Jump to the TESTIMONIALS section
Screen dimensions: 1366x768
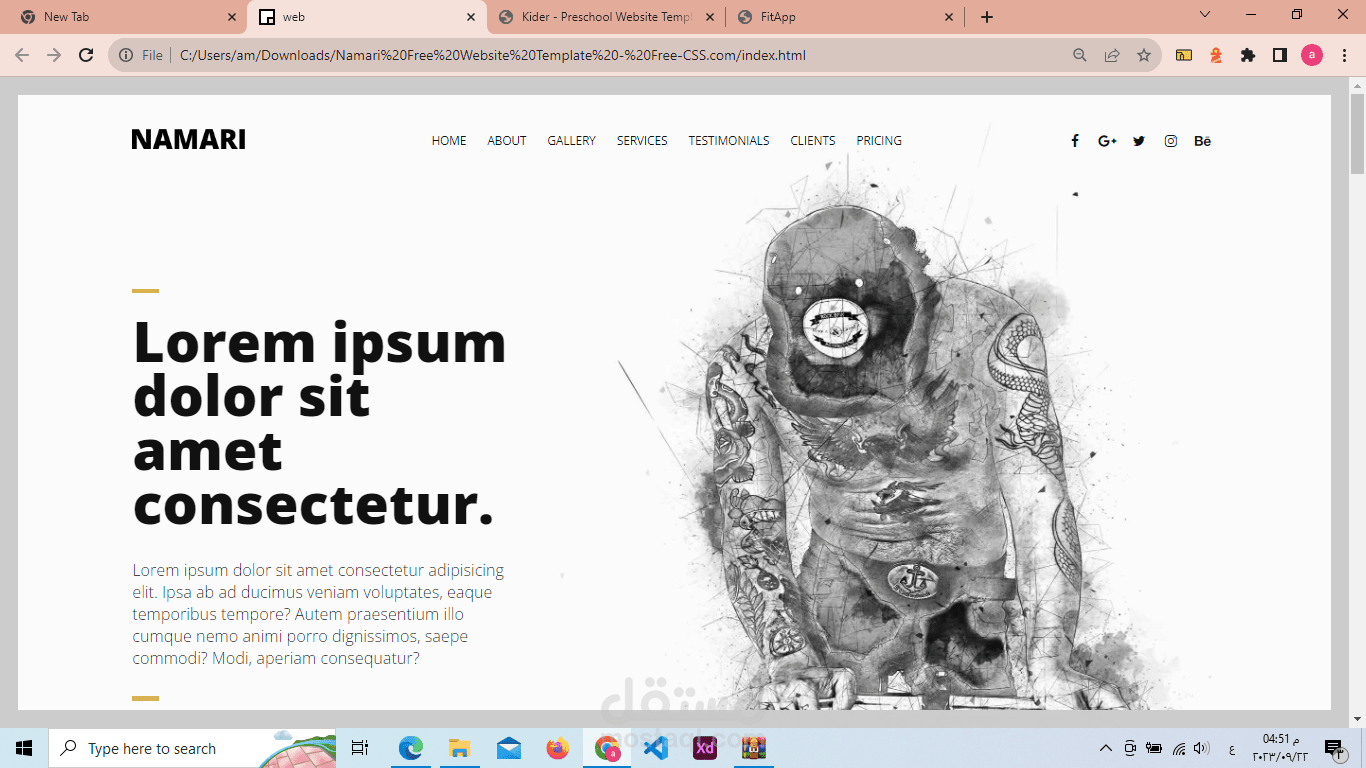pyautogui.click(x=729, y=141)
